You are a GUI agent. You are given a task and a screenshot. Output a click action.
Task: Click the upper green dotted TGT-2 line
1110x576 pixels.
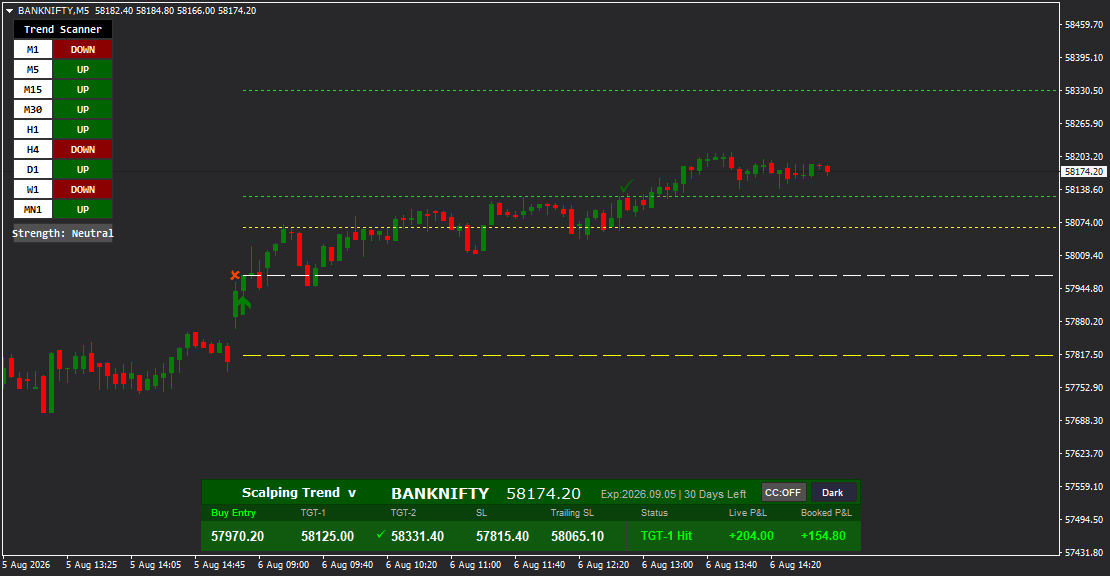coord(649,91)
